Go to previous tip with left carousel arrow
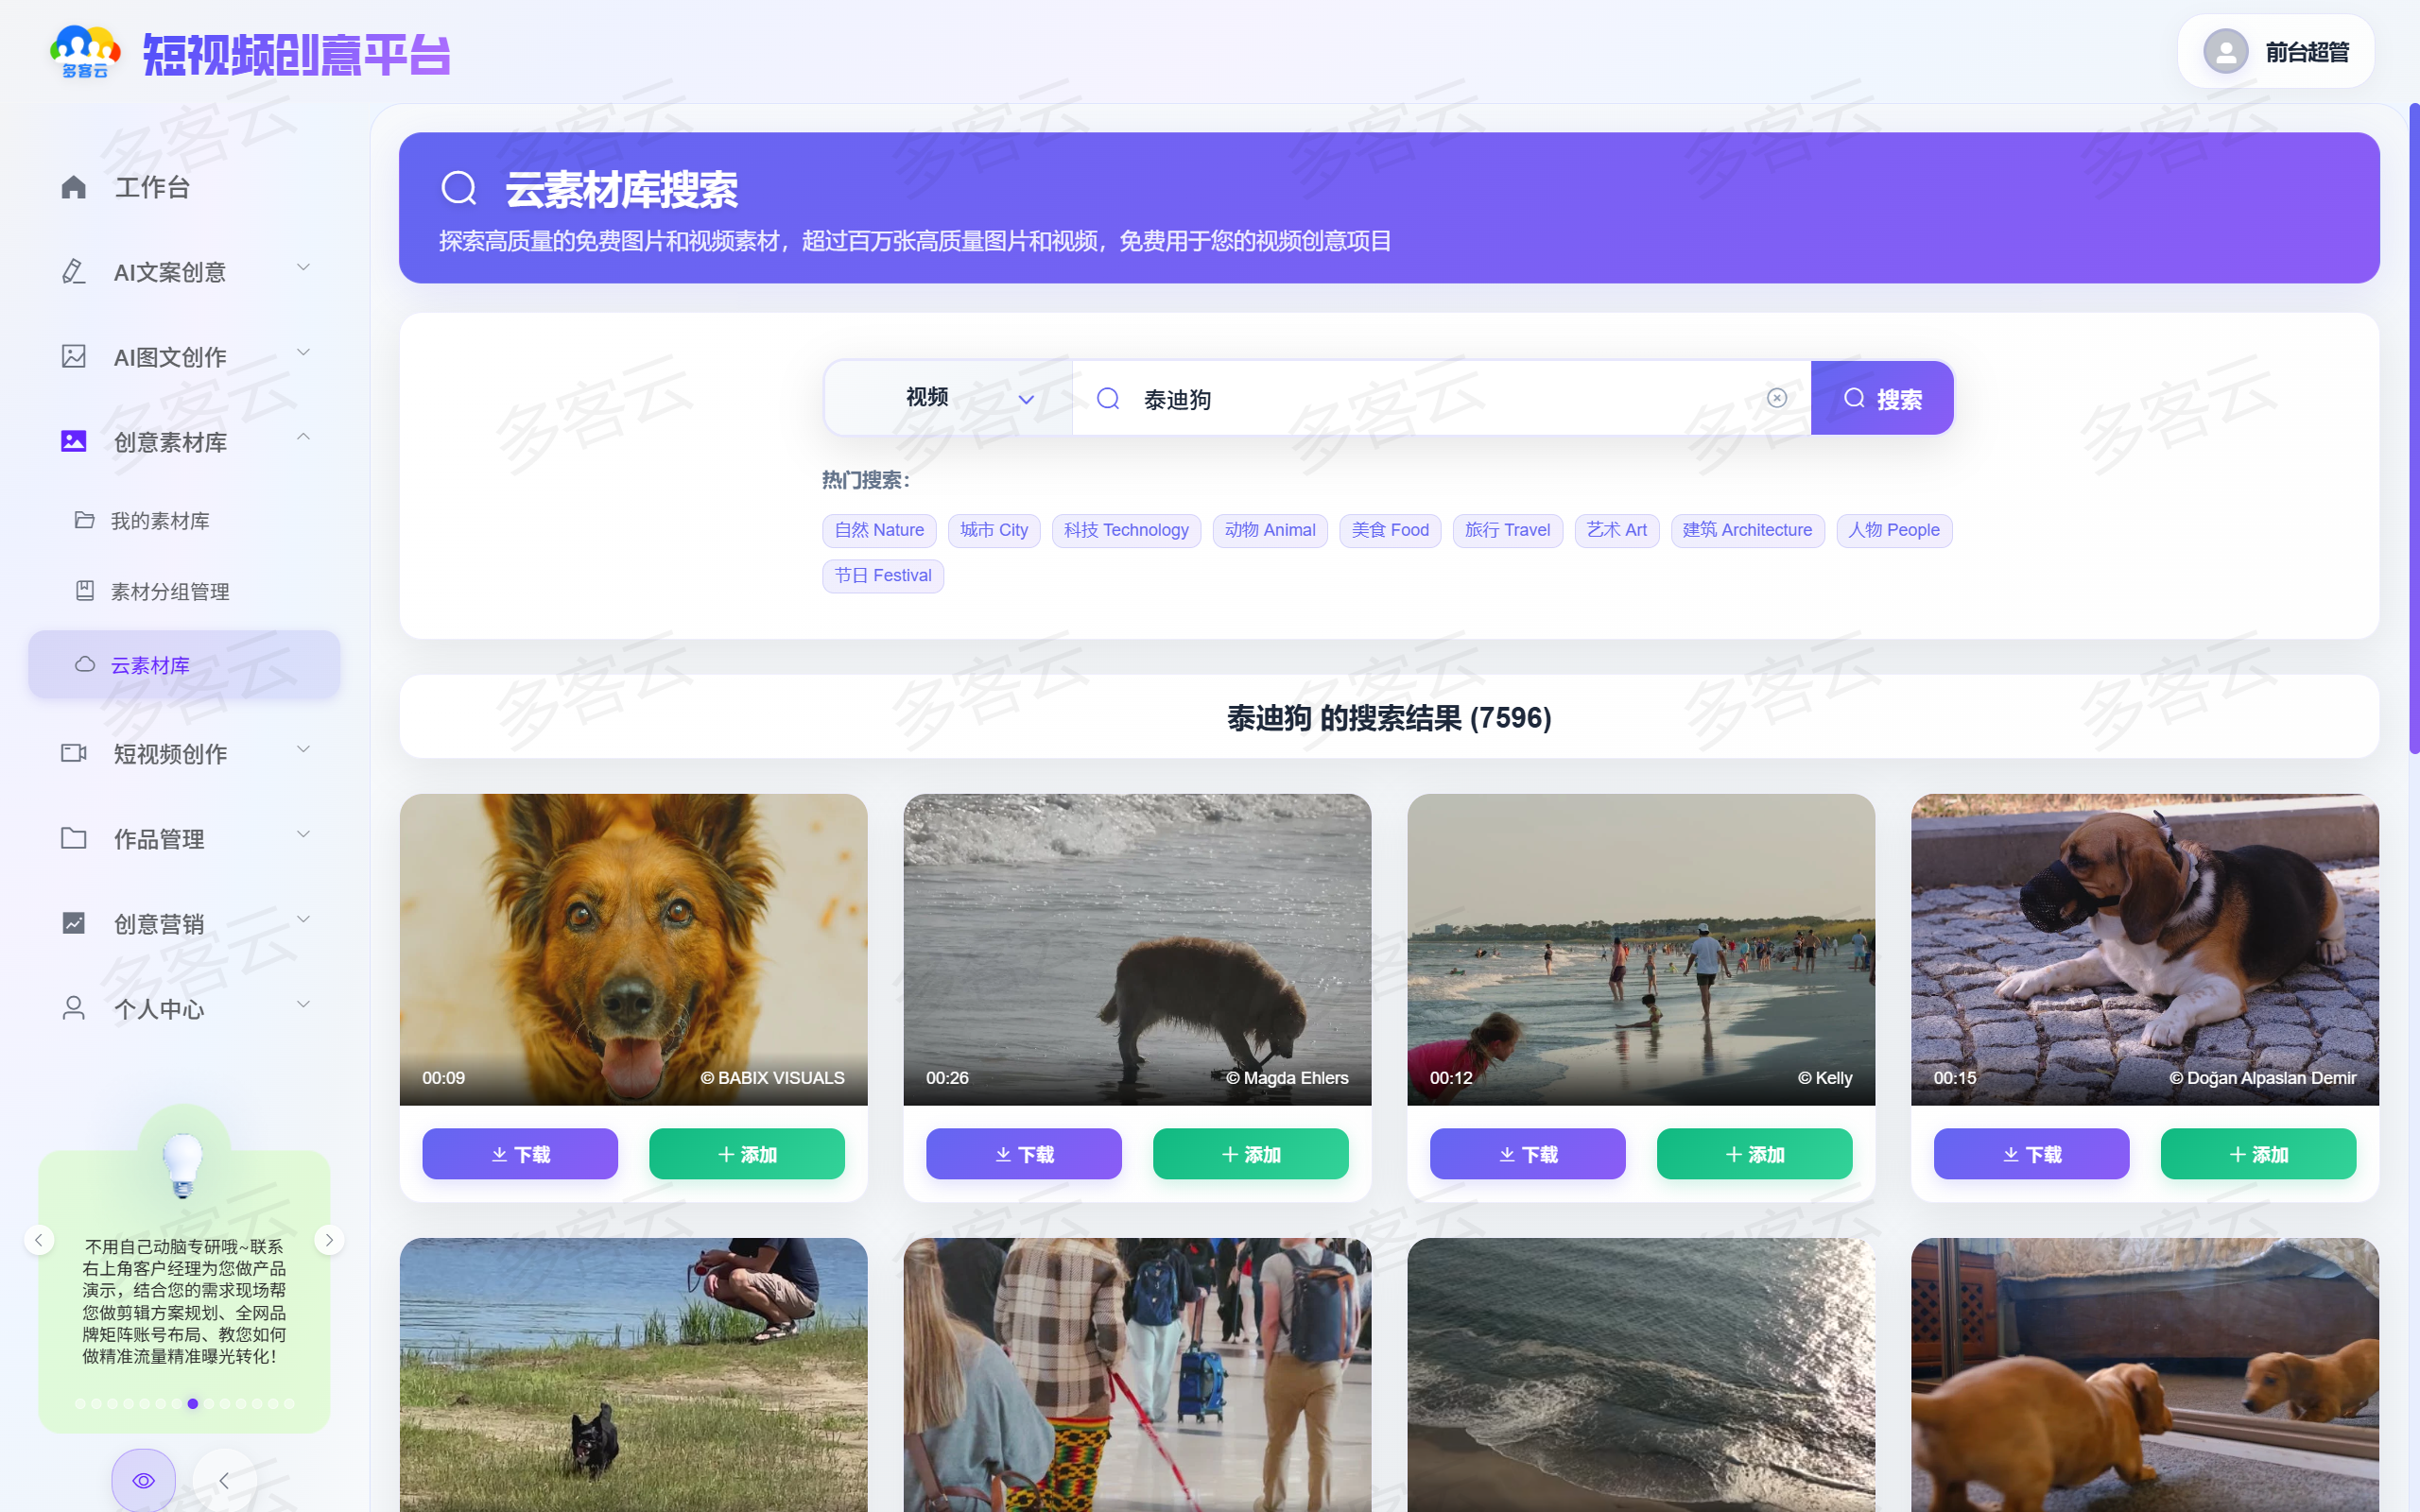 pyautogui.click(x=39, y=1240)
